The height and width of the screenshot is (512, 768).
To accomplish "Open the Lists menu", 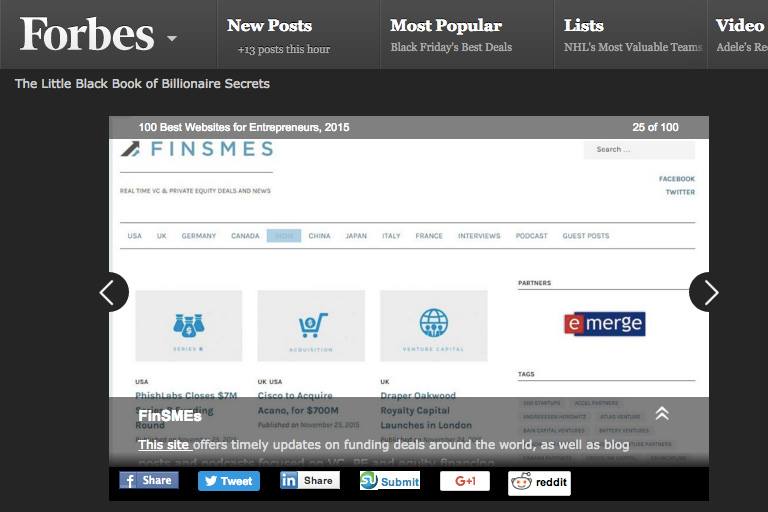I will click(x=583, y=25).
